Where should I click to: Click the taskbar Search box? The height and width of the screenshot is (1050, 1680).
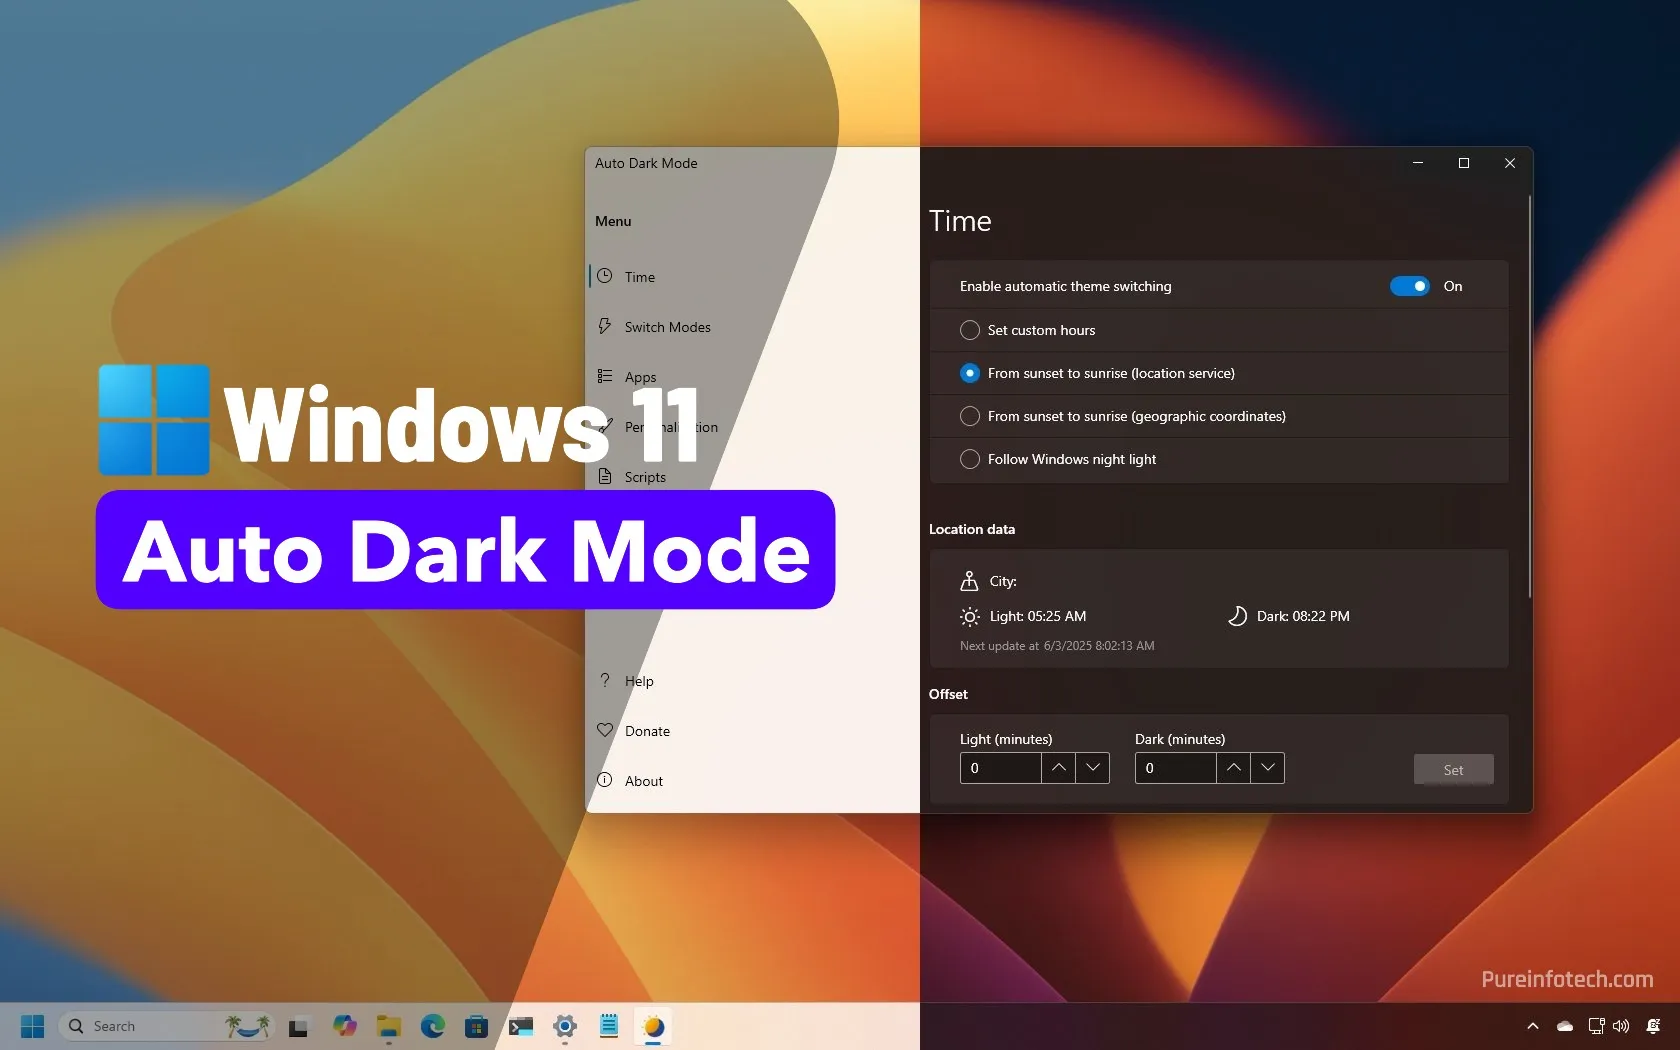coord(165,1026)
